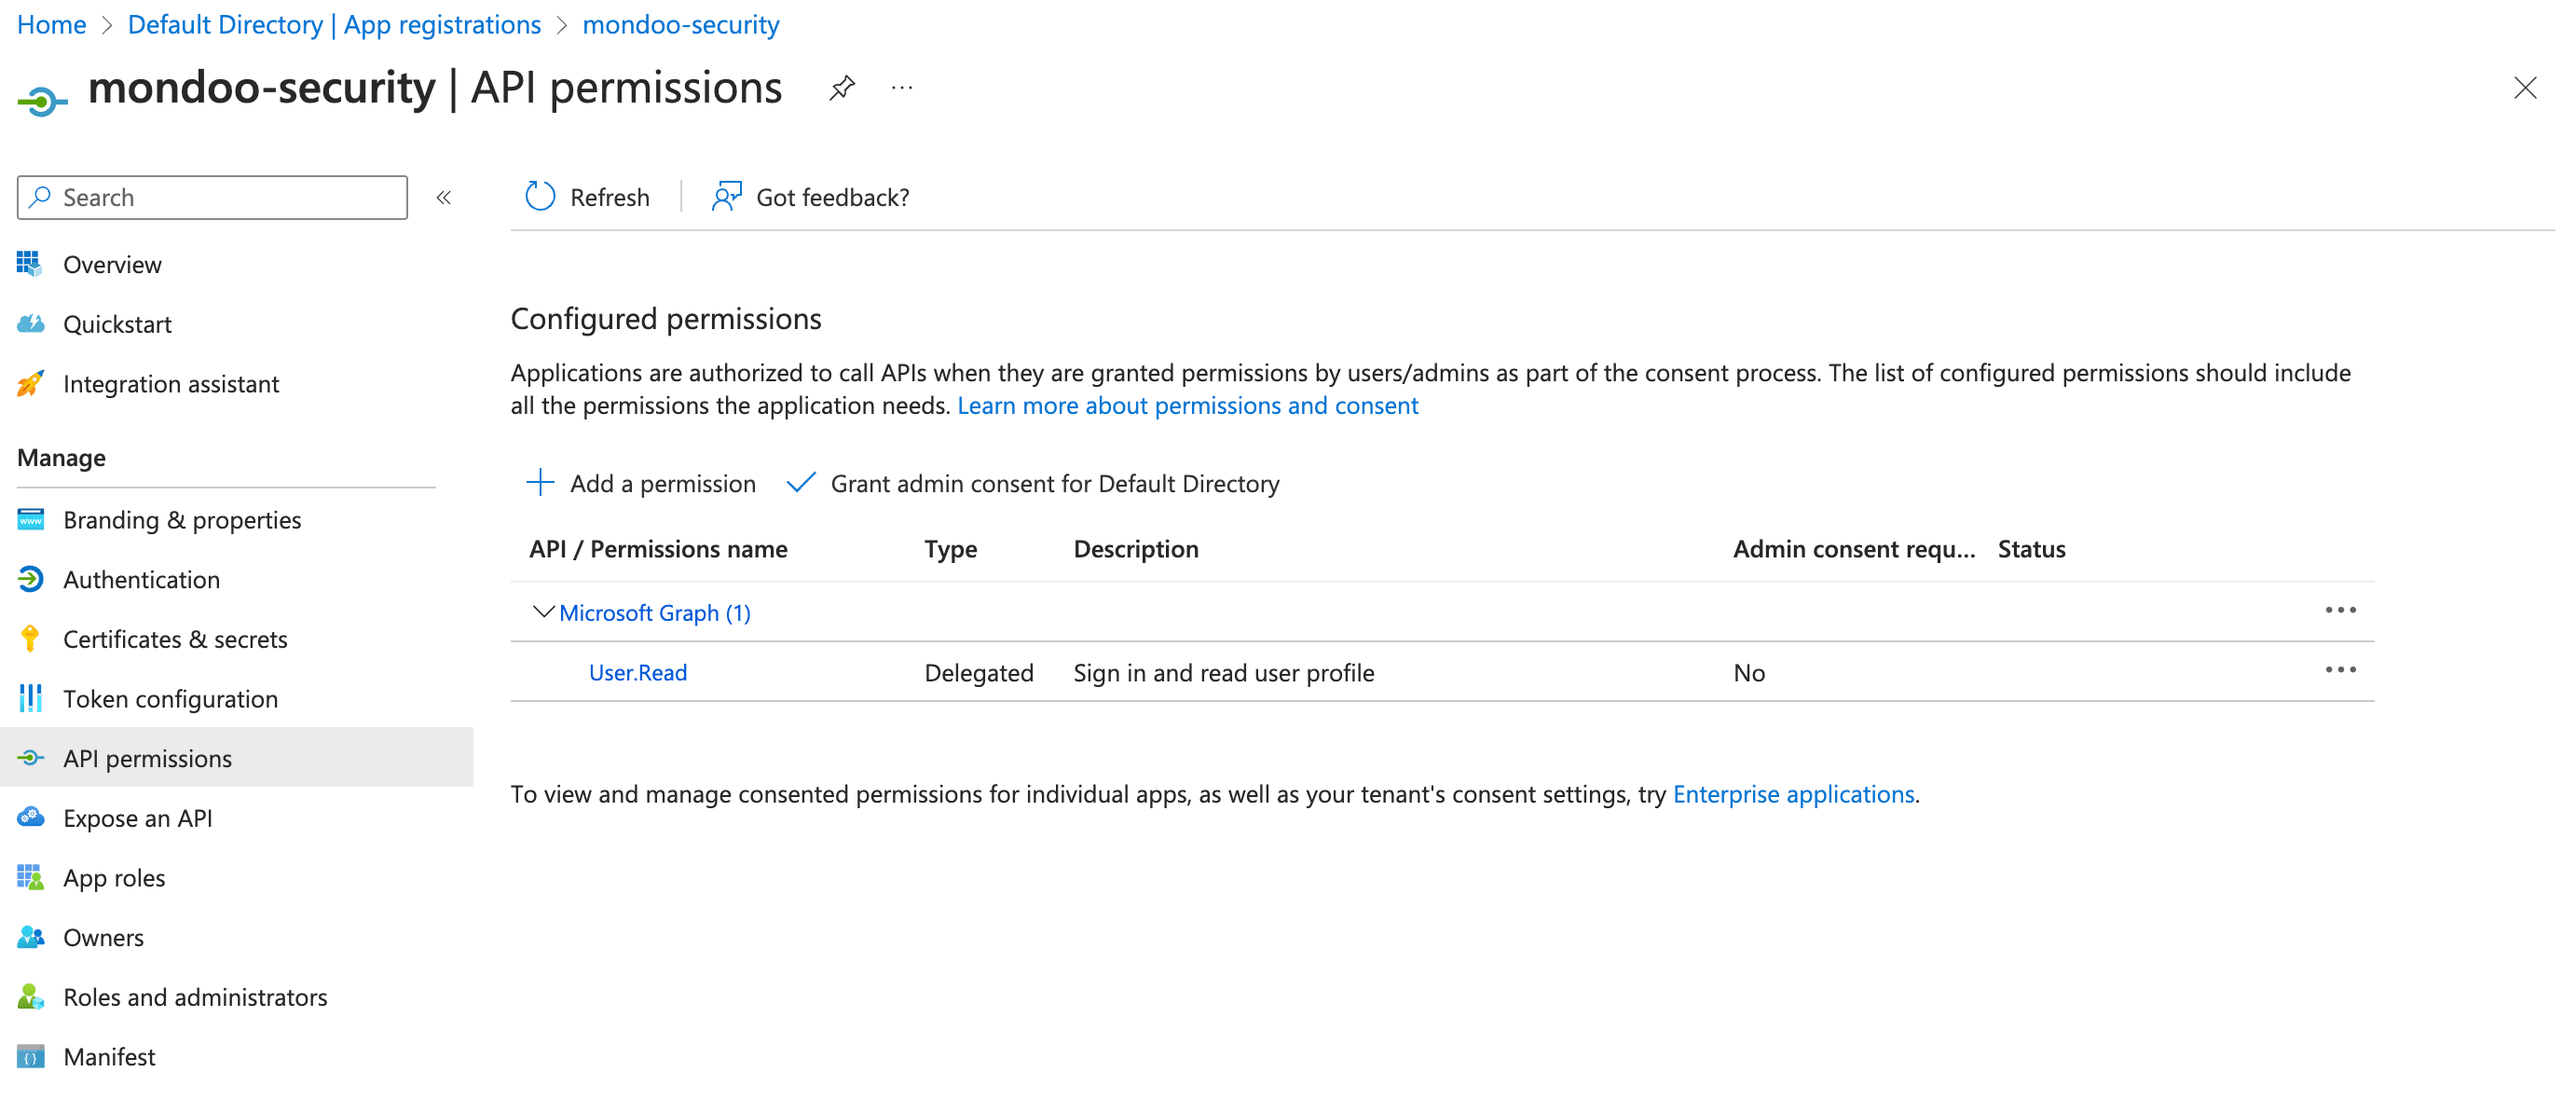The height and width of the screenshot is (1113, 2576).
Task: Open the User.Read row ellipsis menu
Action: [x=2340, y=671]
